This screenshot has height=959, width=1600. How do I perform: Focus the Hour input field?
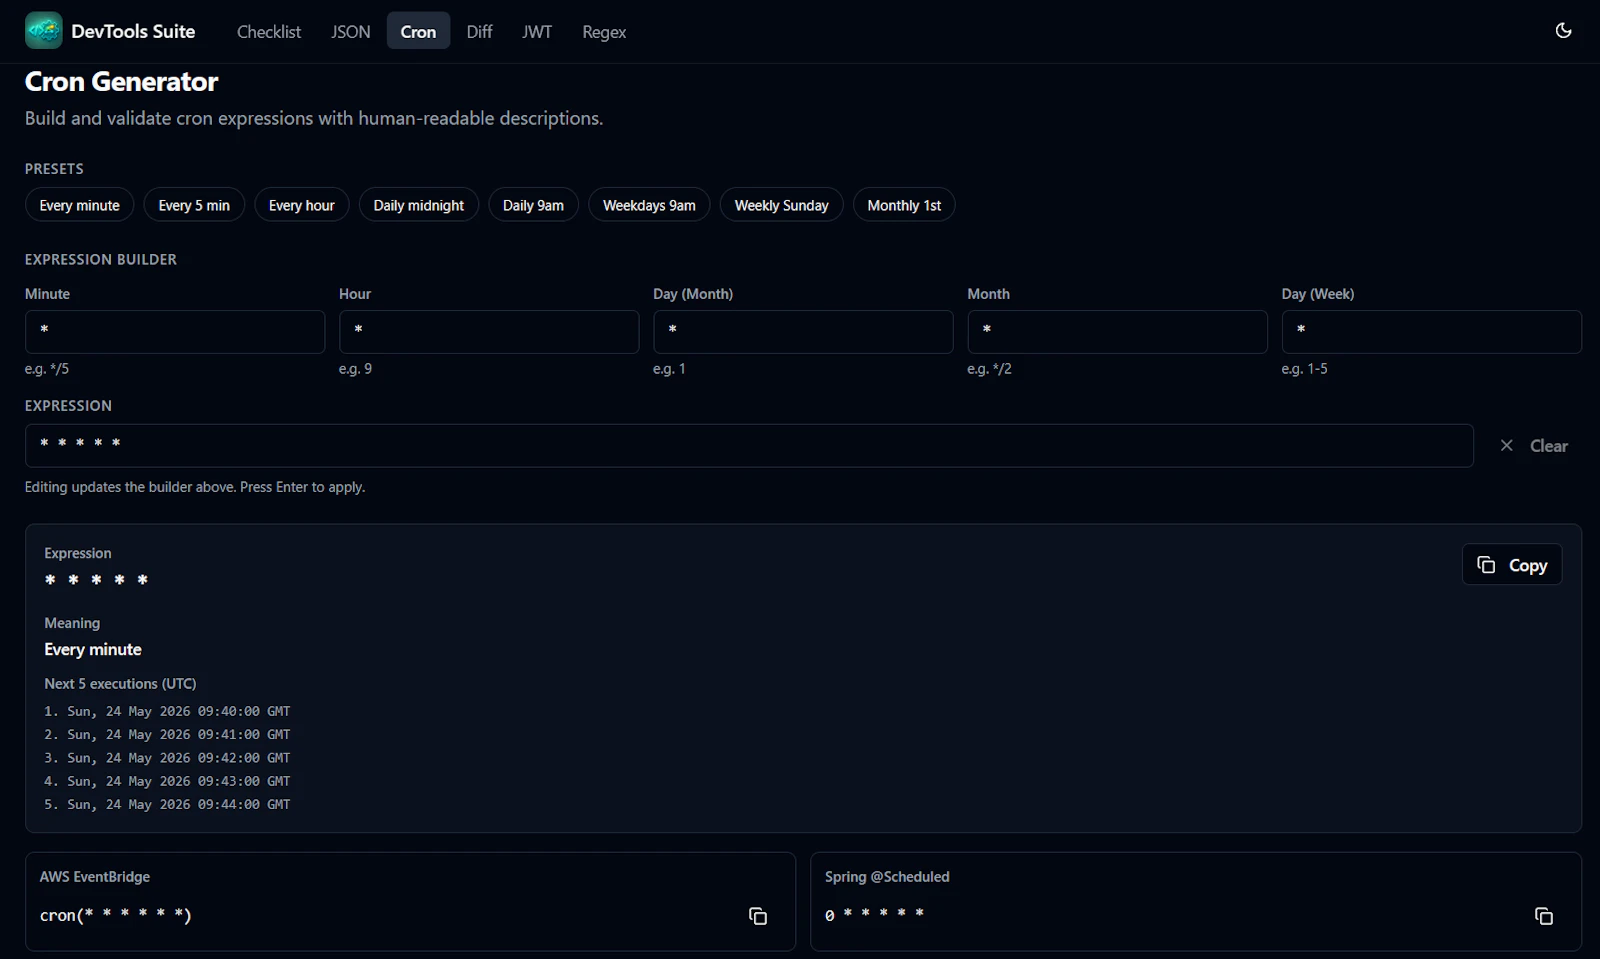click(x=489, y=331)
